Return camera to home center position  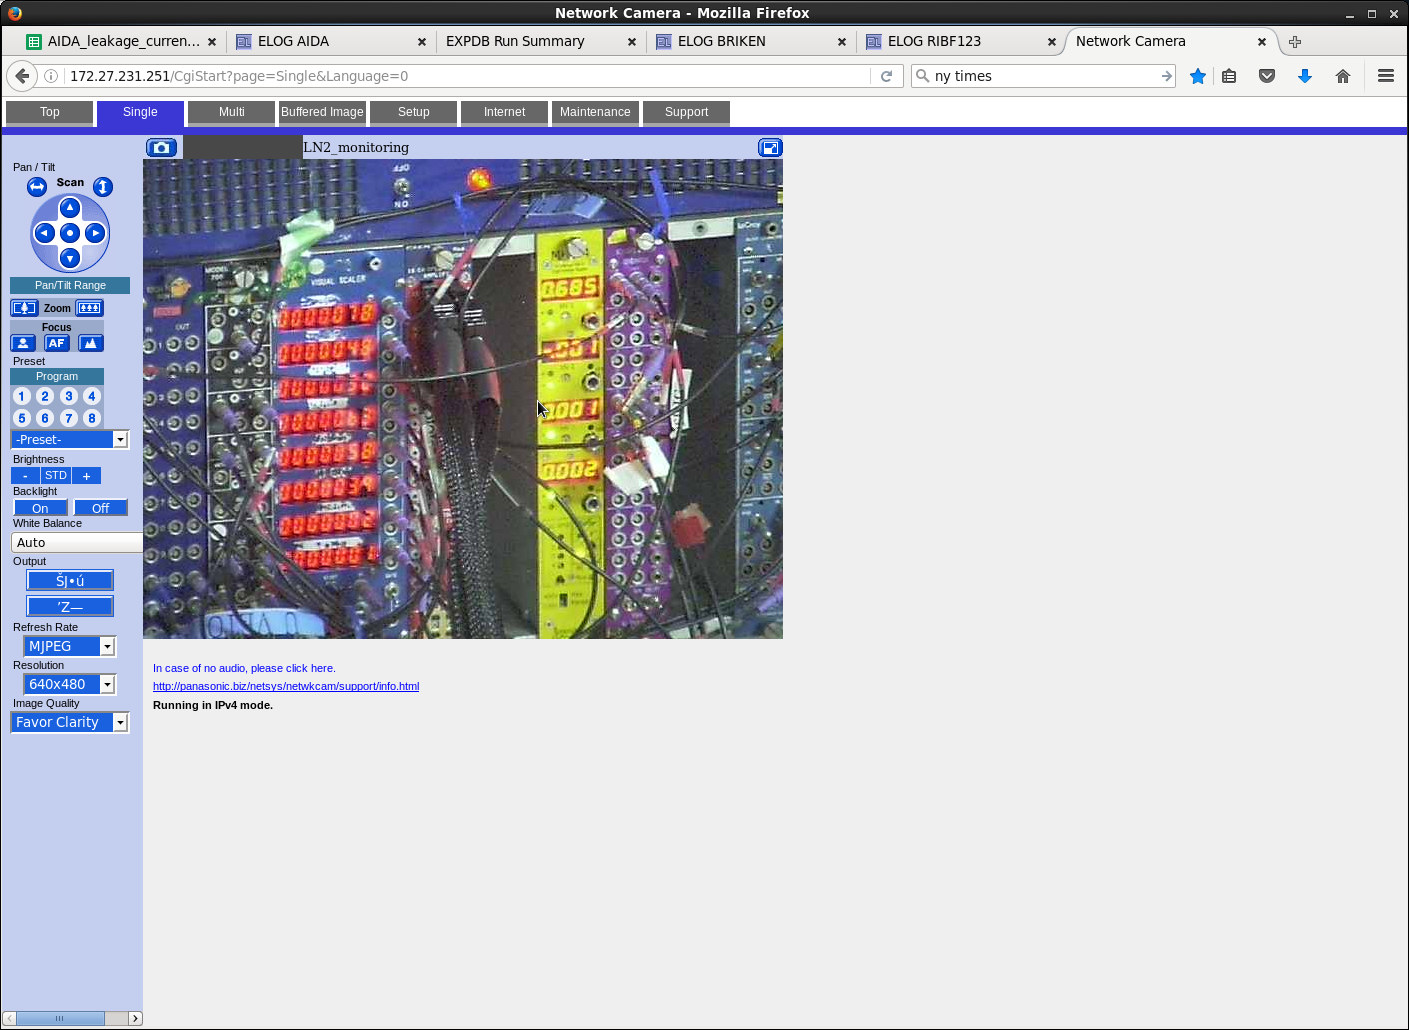tap(70, 233)
